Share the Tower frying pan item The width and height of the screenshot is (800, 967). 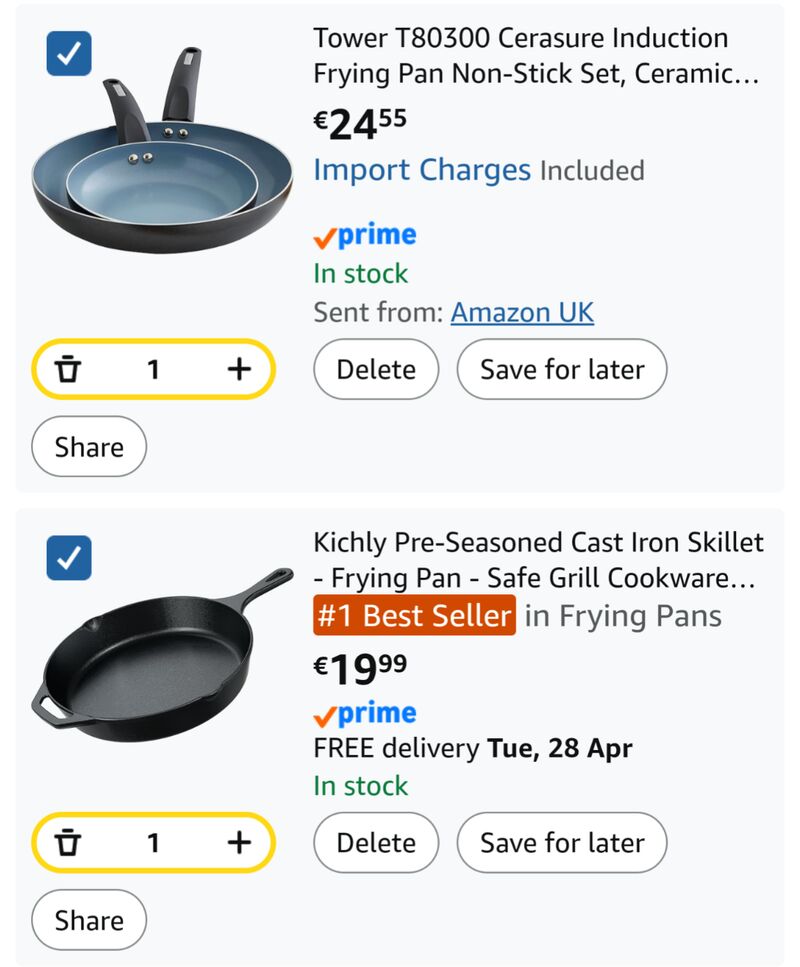[x=88, y=446]
